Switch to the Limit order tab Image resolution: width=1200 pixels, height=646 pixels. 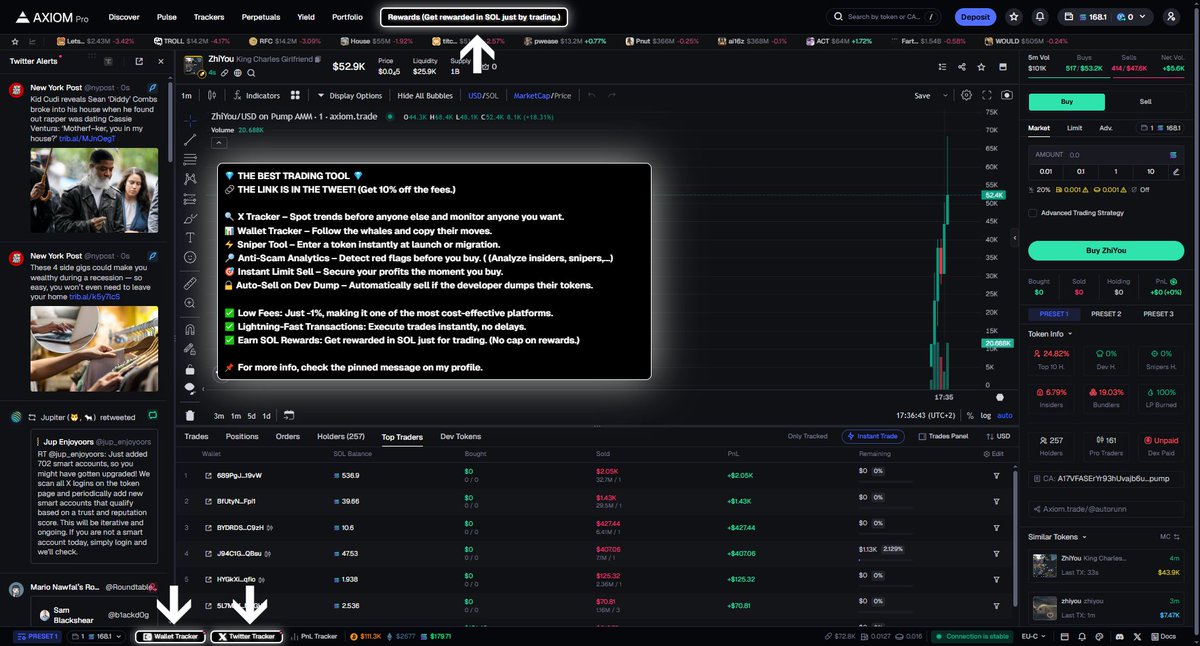[1074, 128]
